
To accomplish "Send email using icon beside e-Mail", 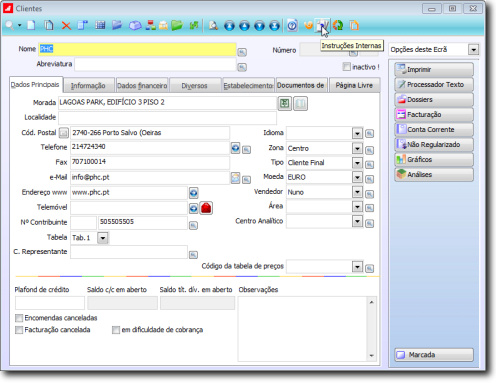I will tap(235, 178).
